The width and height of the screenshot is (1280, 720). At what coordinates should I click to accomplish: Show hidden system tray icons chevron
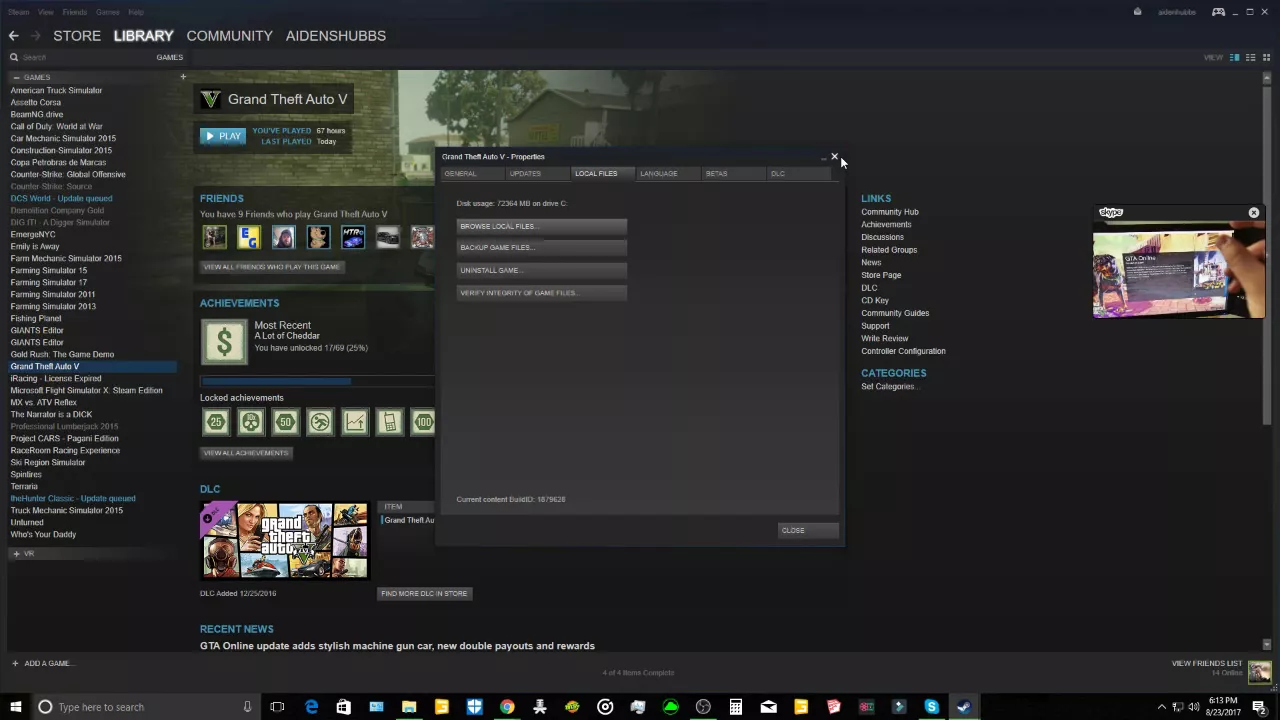point(1161,707)
